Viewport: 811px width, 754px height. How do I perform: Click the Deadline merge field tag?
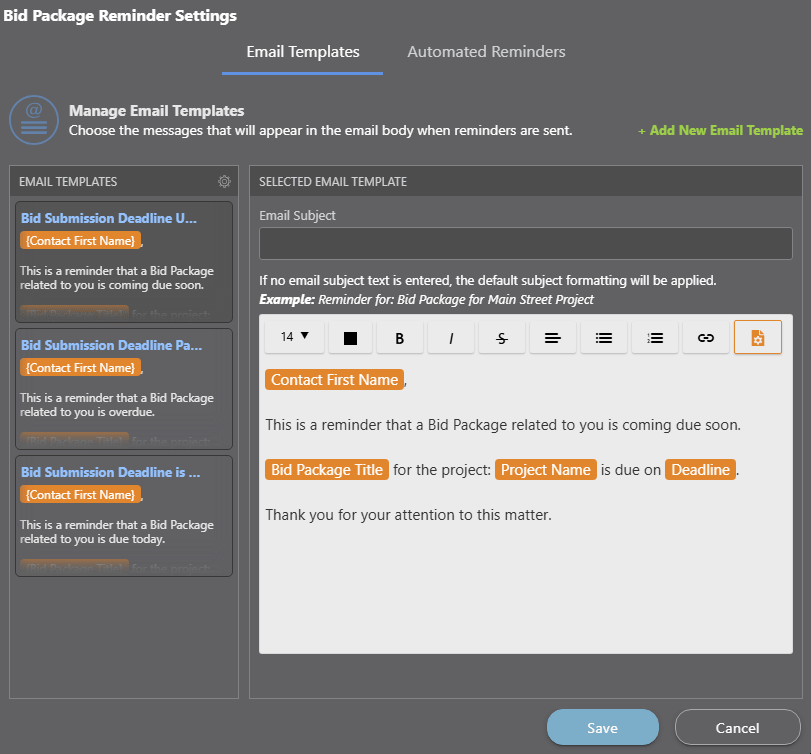pos(700,470)
